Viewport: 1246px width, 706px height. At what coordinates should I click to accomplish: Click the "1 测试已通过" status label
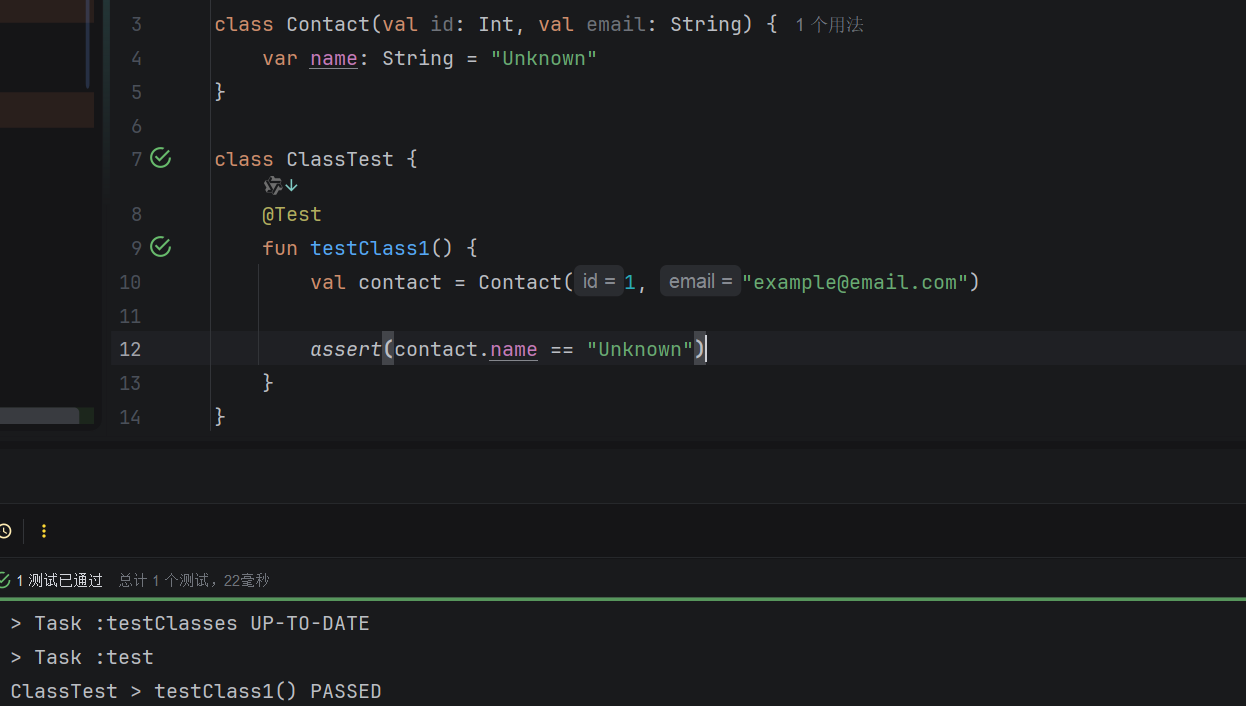pos(60,580)
